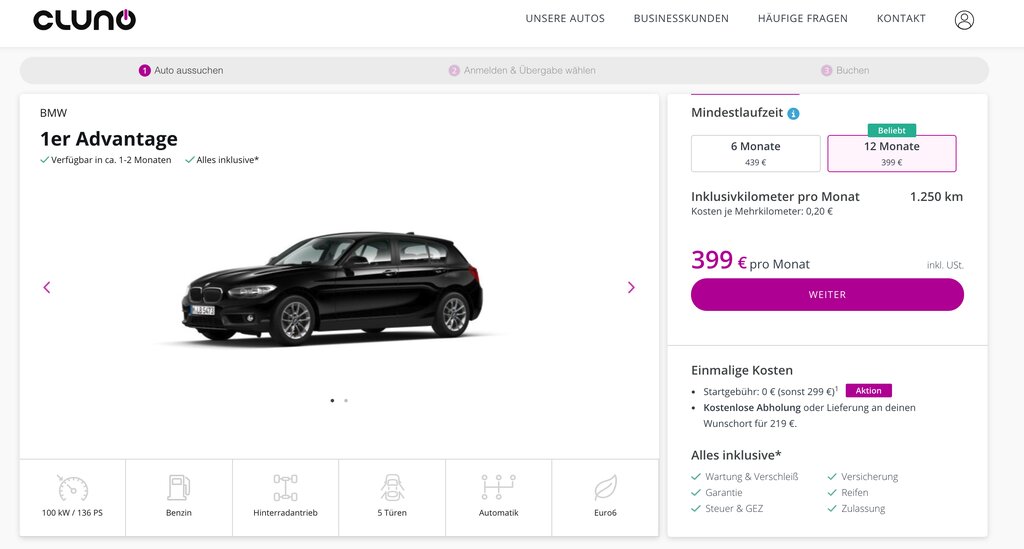This screenshot has height=549, width=1024.
Task: Open the user account profile icon
Action: click(x=964, y=20)
